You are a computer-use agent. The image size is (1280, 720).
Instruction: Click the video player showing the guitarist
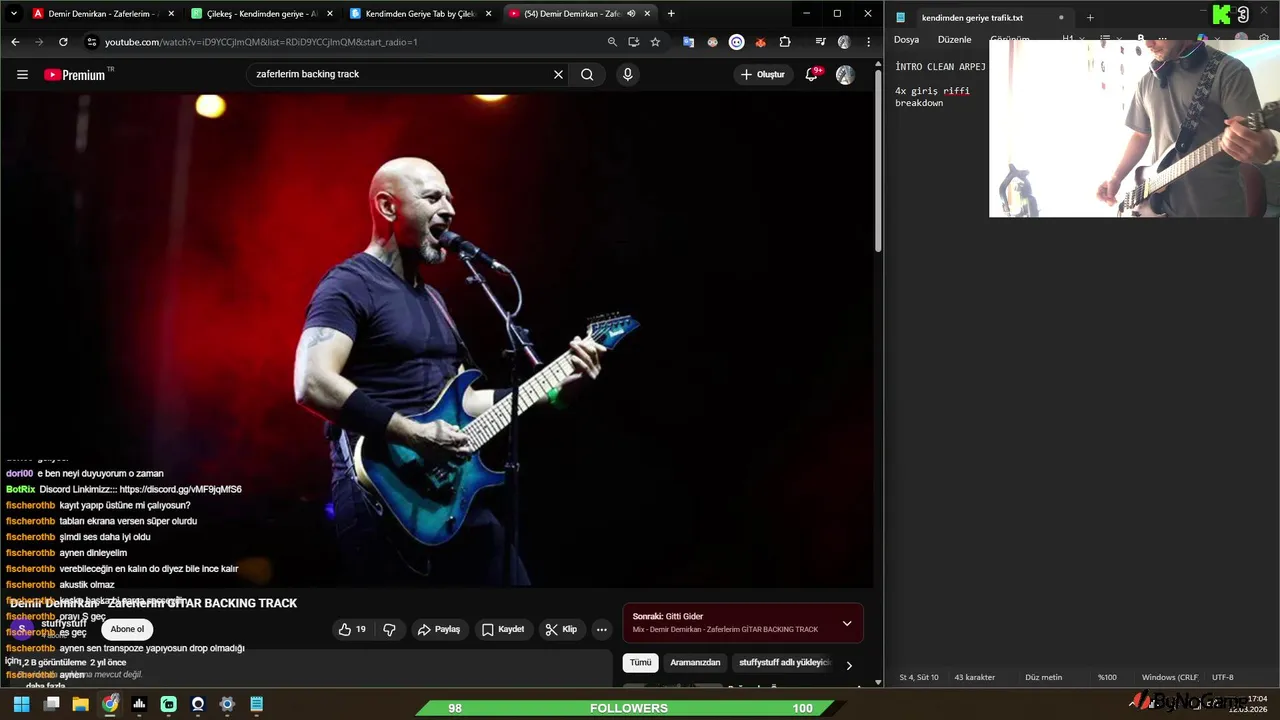[x=437, y=340]
